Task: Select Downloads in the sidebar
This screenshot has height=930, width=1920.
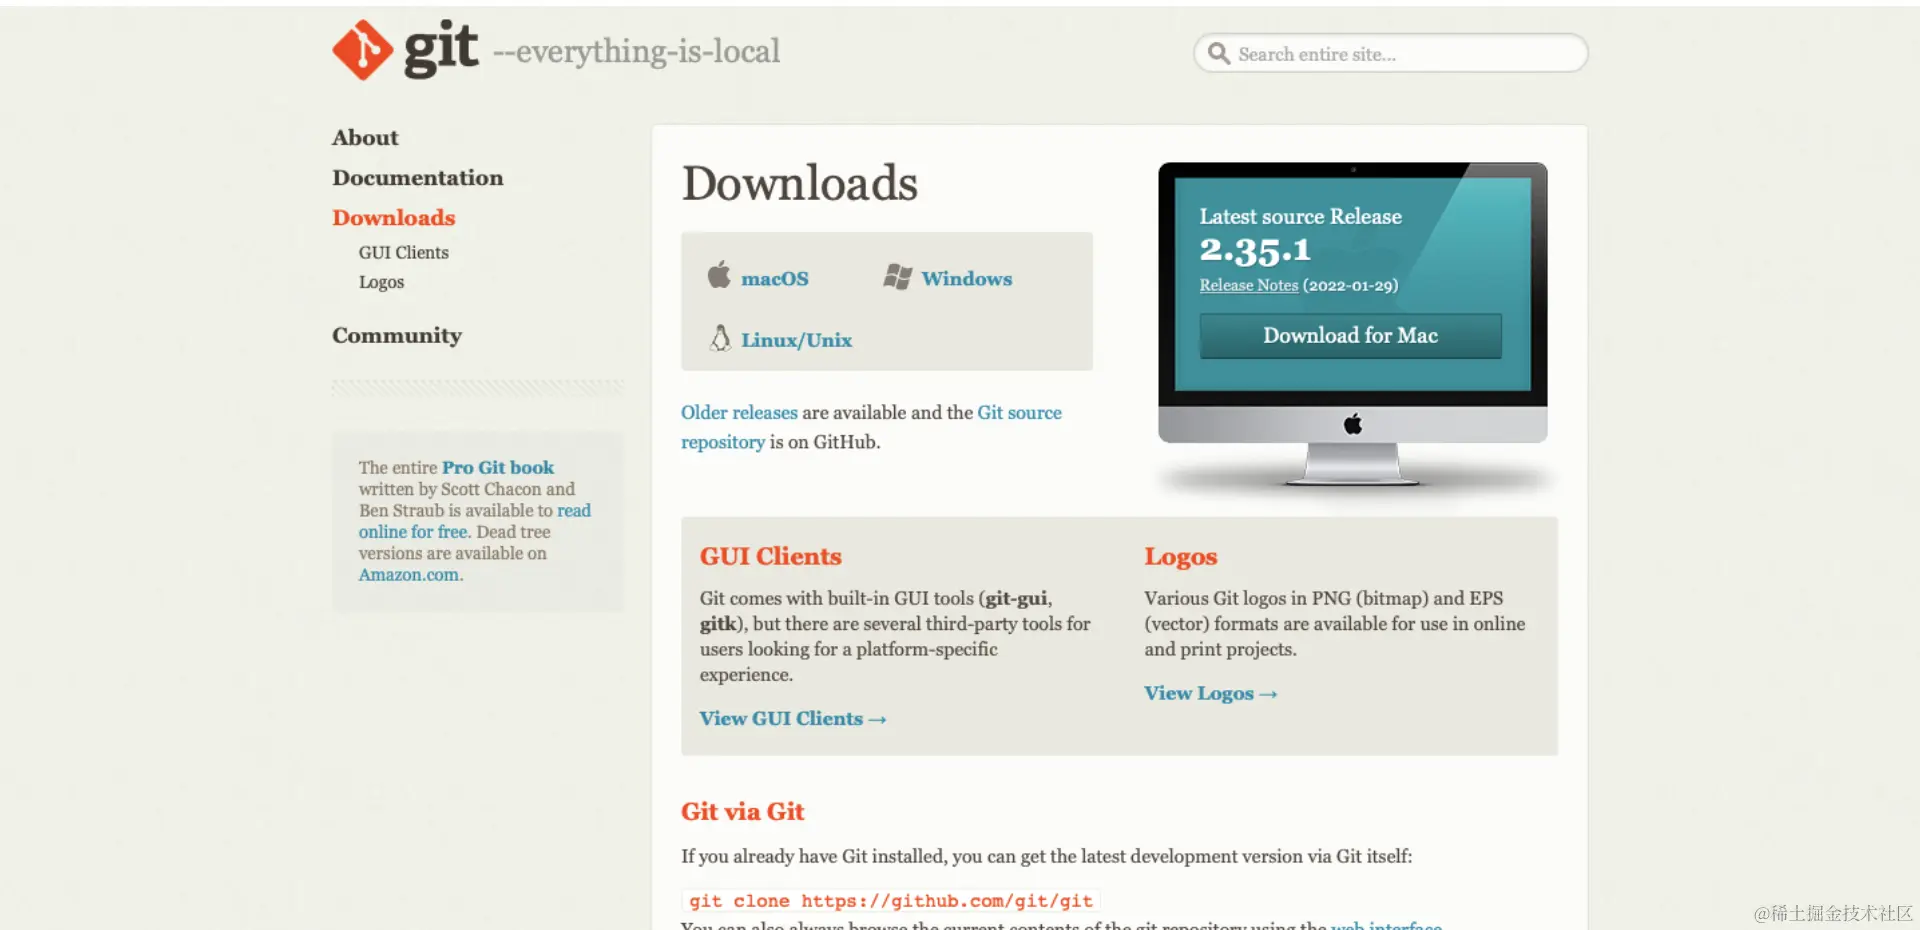Action: [394, 218]
